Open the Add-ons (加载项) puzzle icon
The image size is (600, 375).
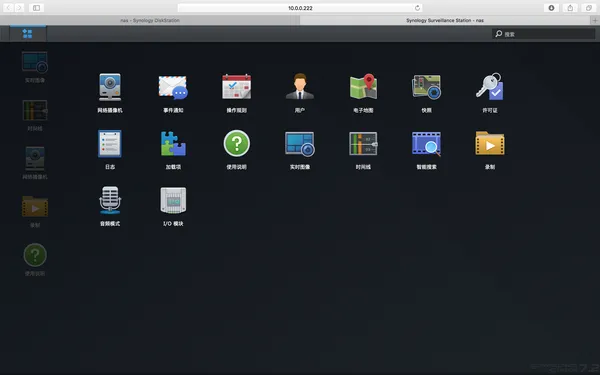pyautogui.click(x=173, y=143)
